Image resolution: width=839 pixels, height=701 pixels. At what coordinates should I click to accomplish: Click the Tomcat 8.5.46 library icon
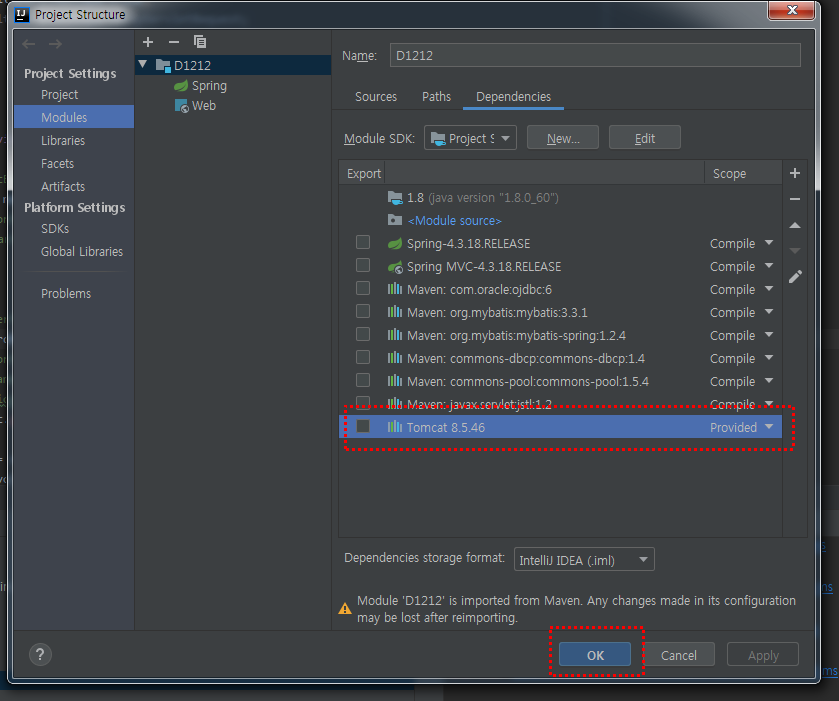pyautogui.click(x=395, y=427)
